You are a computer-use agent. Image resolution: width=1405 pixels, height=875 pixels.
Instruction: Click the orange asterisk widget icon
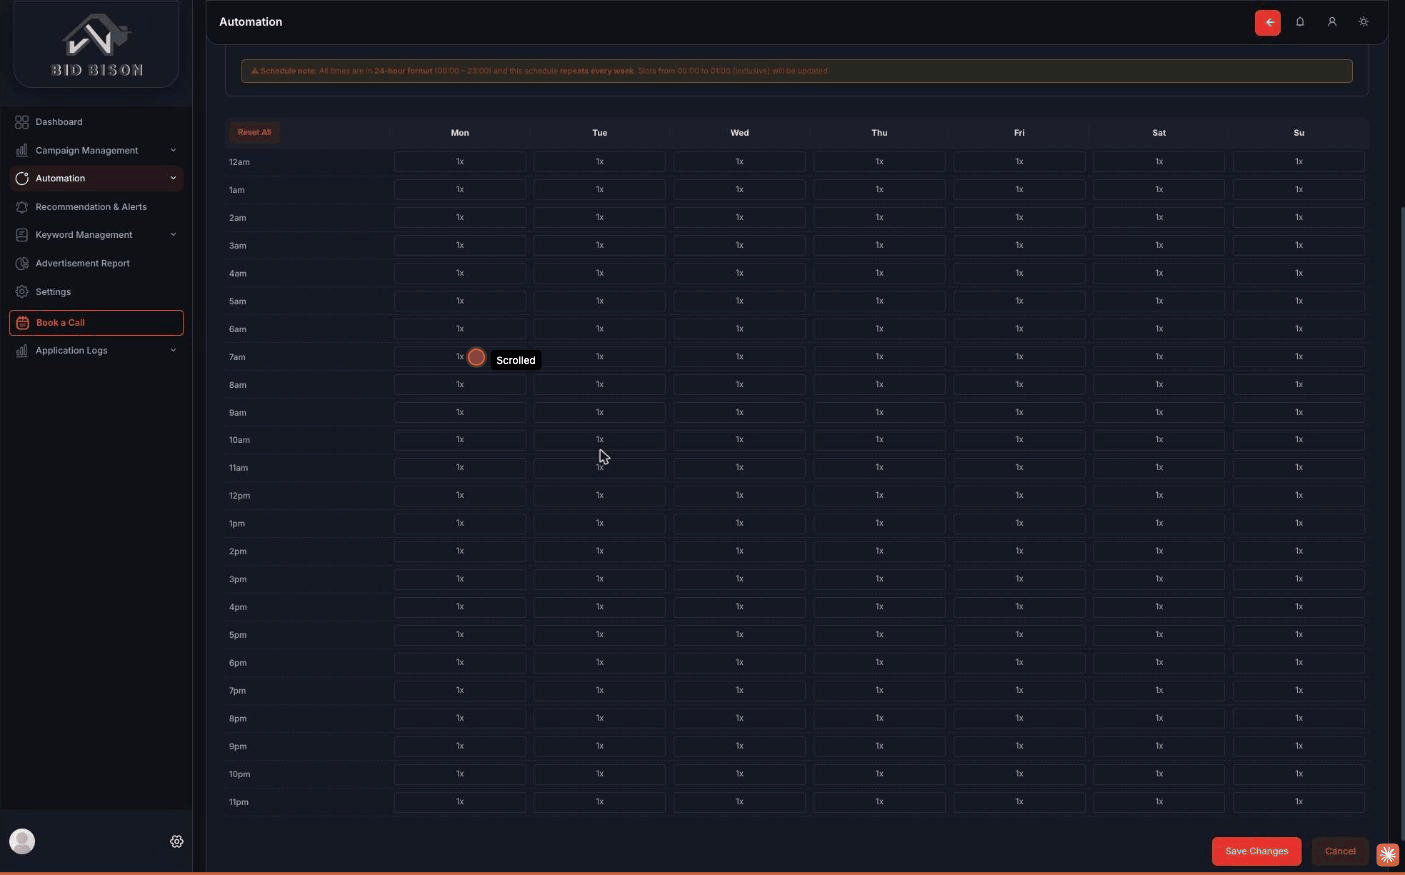tap(1388, 854)
